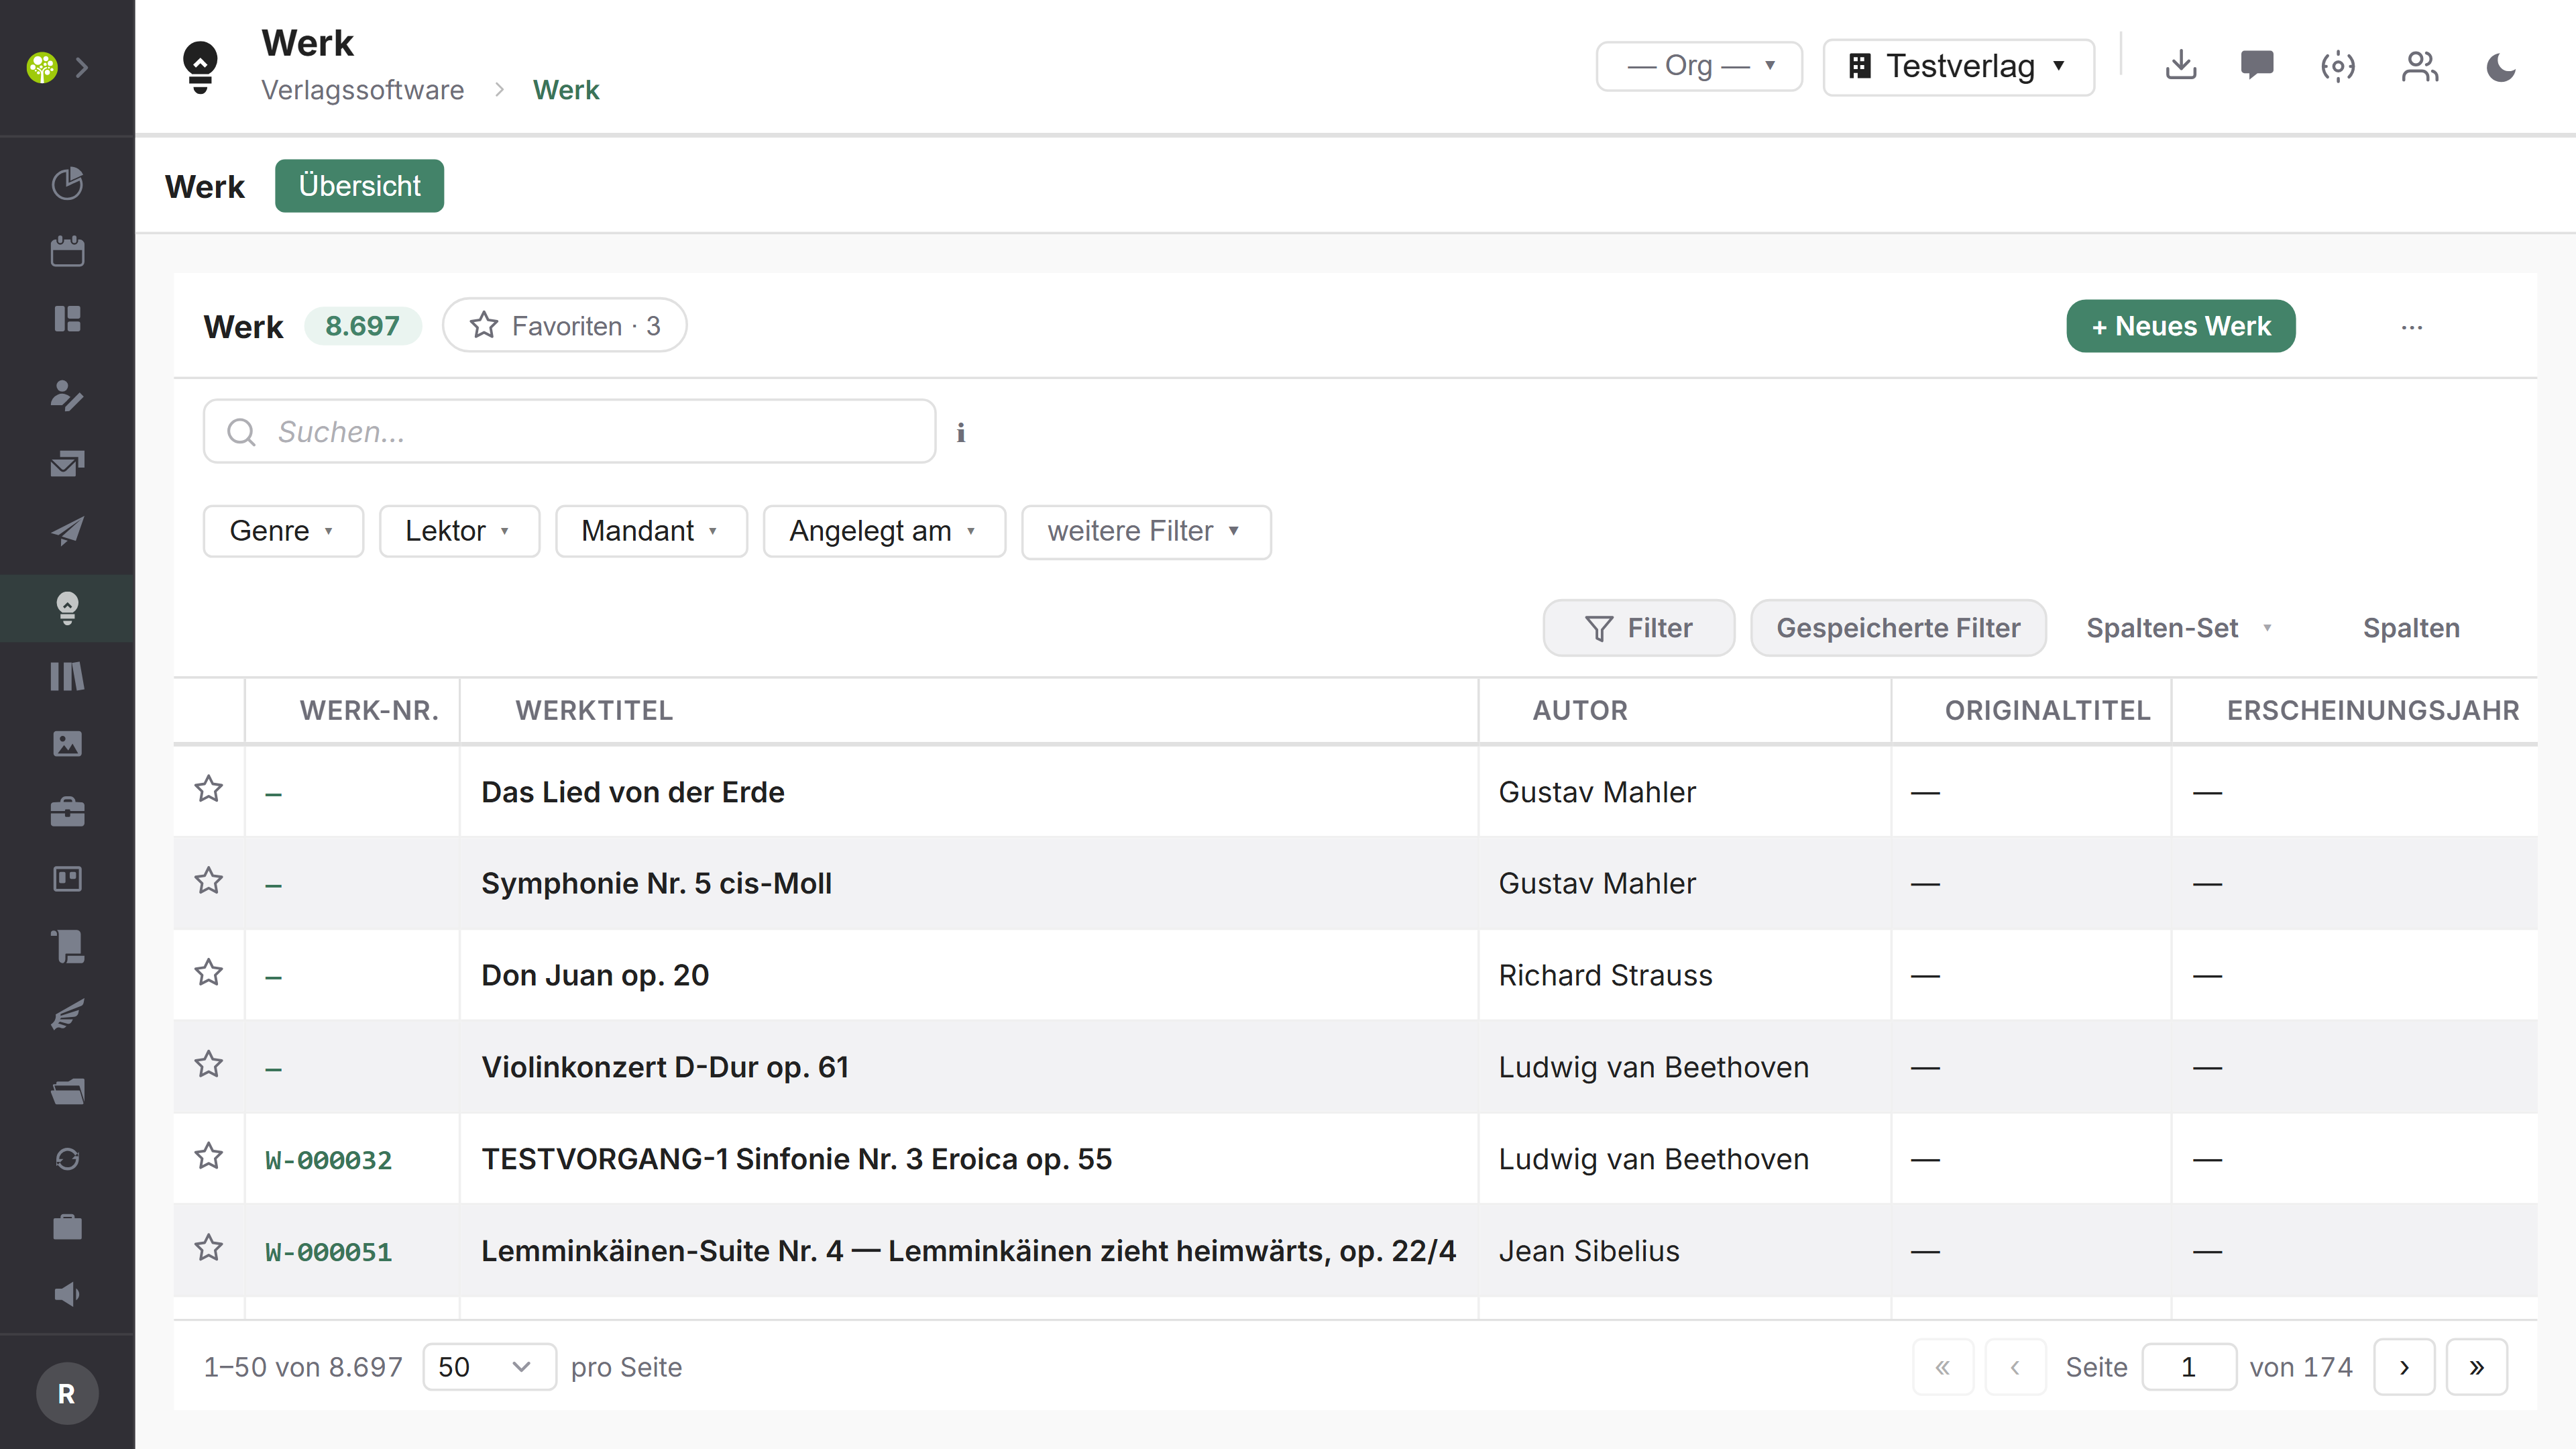Open the 50 per page selector
The height and width of the screenshot is (1449, 2576).
pos(489,1366)
